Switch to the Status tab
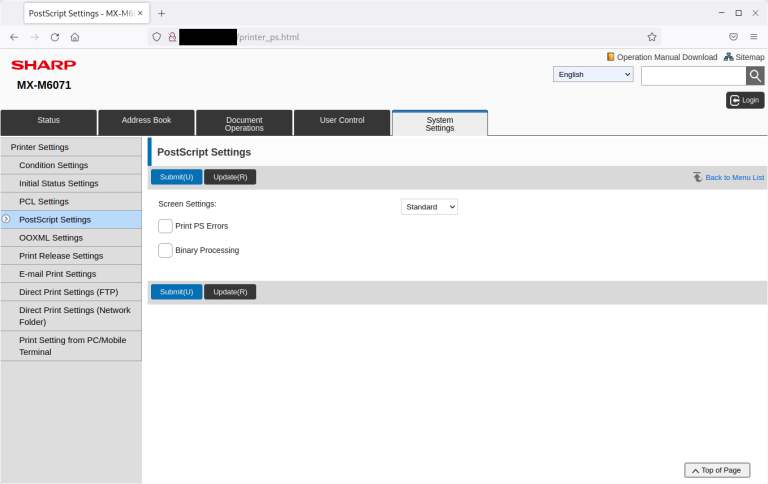This screenshot has width=768, height=484. click(x=48, y=122)
